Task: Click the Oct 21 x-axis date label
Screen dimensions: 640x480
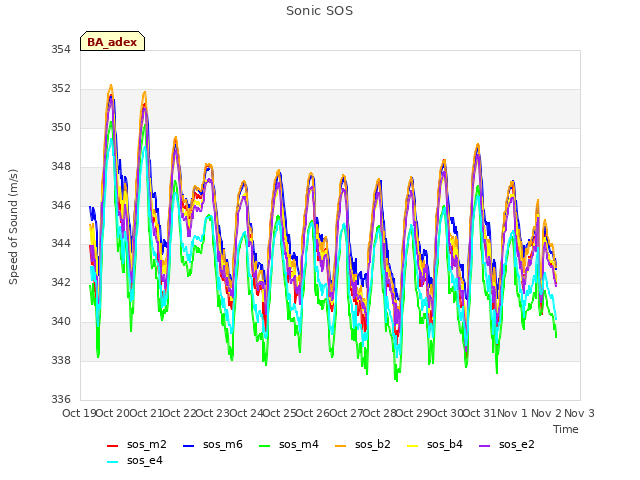Action: (x=146, y=413)
